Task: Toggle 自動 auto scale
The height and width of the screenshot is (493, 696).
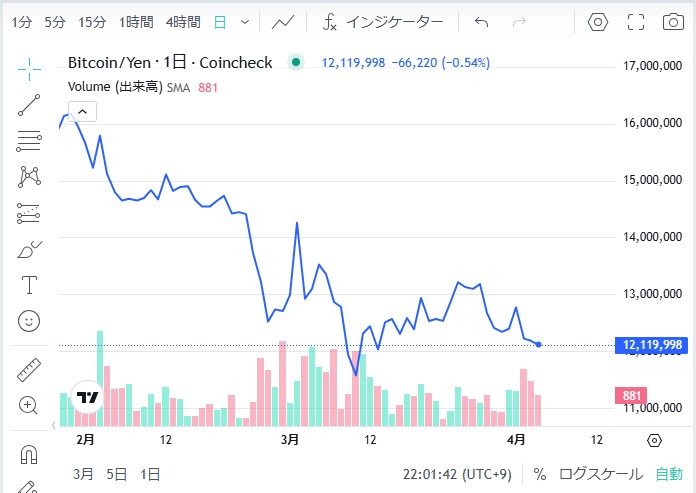Action: 669,473
